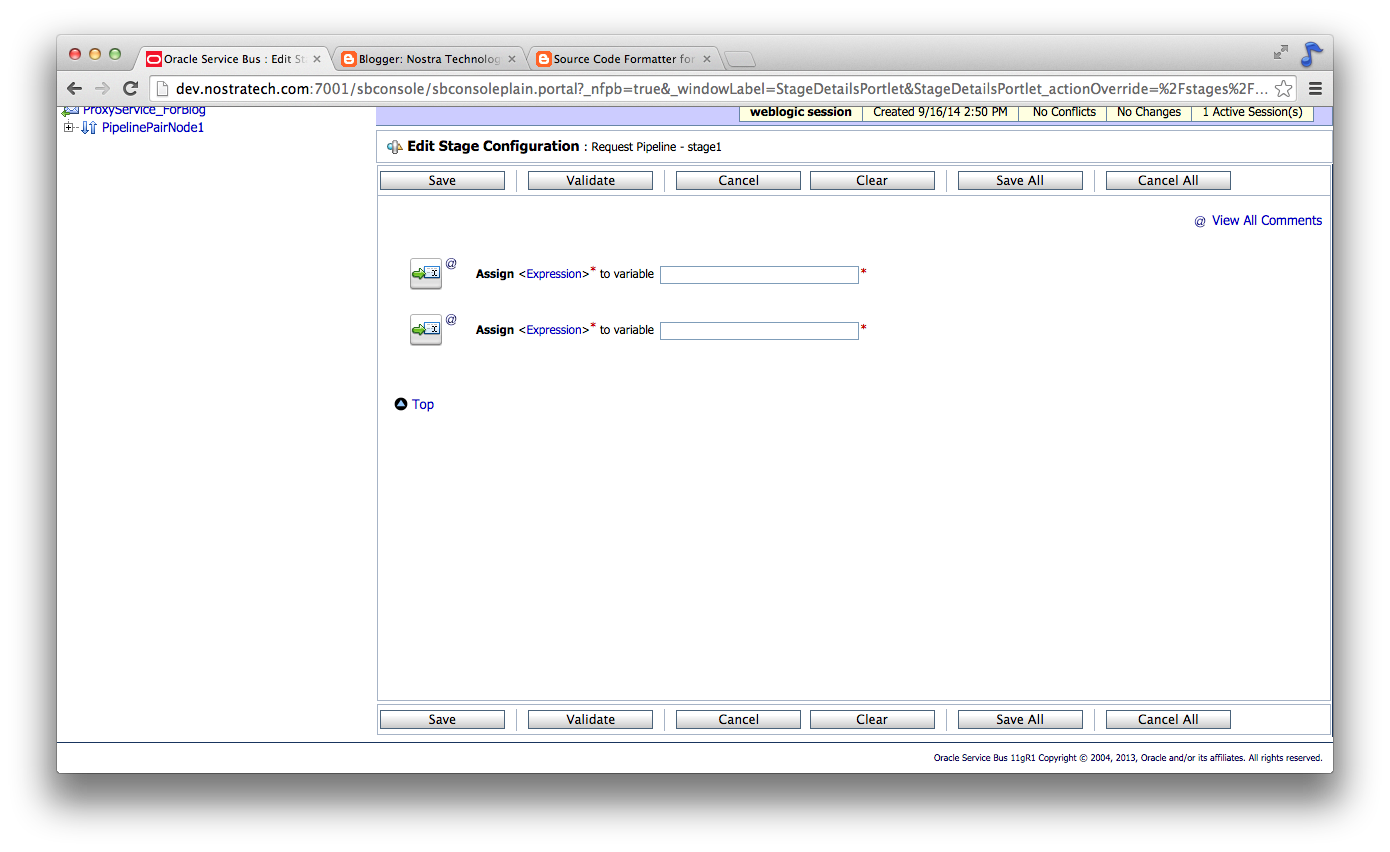Select PipelinePairNode1 in the tree
Image resolution: width=1390 pixels, height=852 pixels.
(153, 128)
